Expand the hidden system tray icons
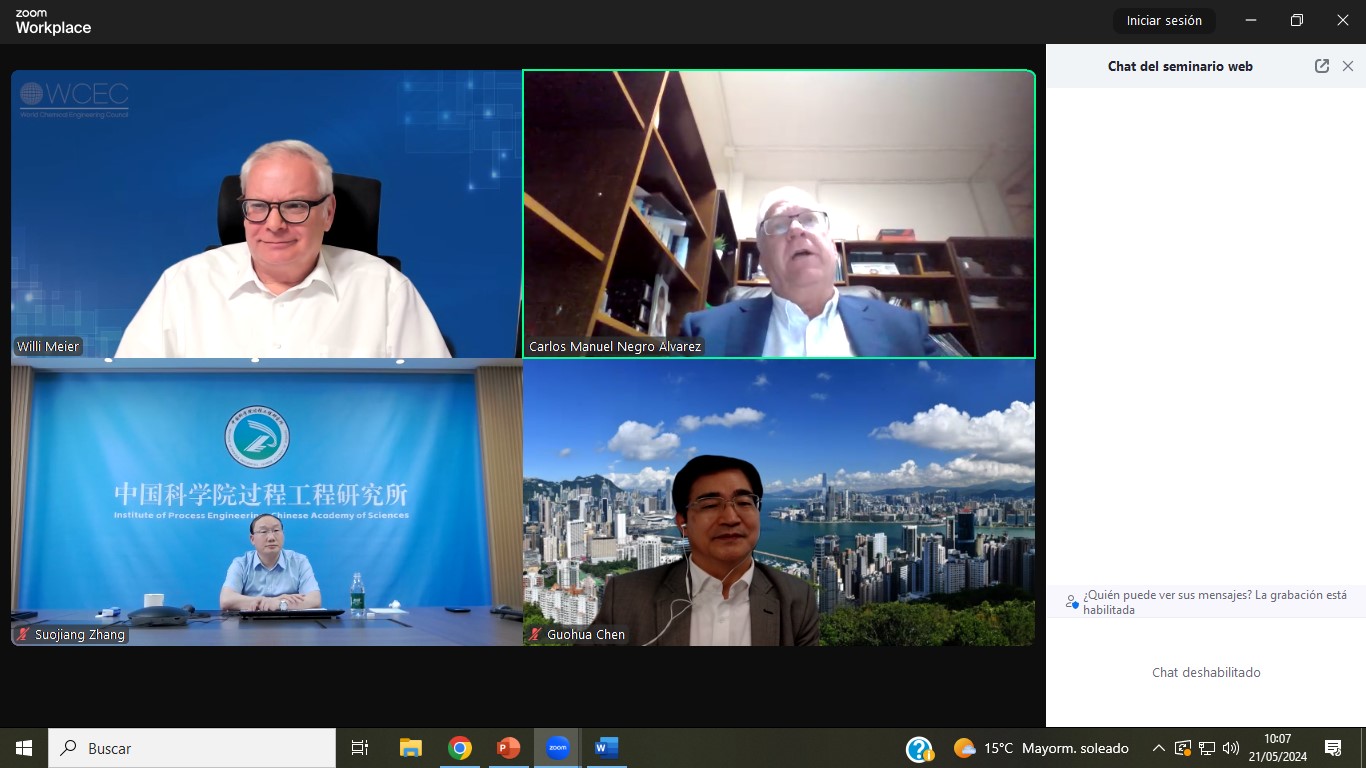The image size is (1366, 768). 1158,748
